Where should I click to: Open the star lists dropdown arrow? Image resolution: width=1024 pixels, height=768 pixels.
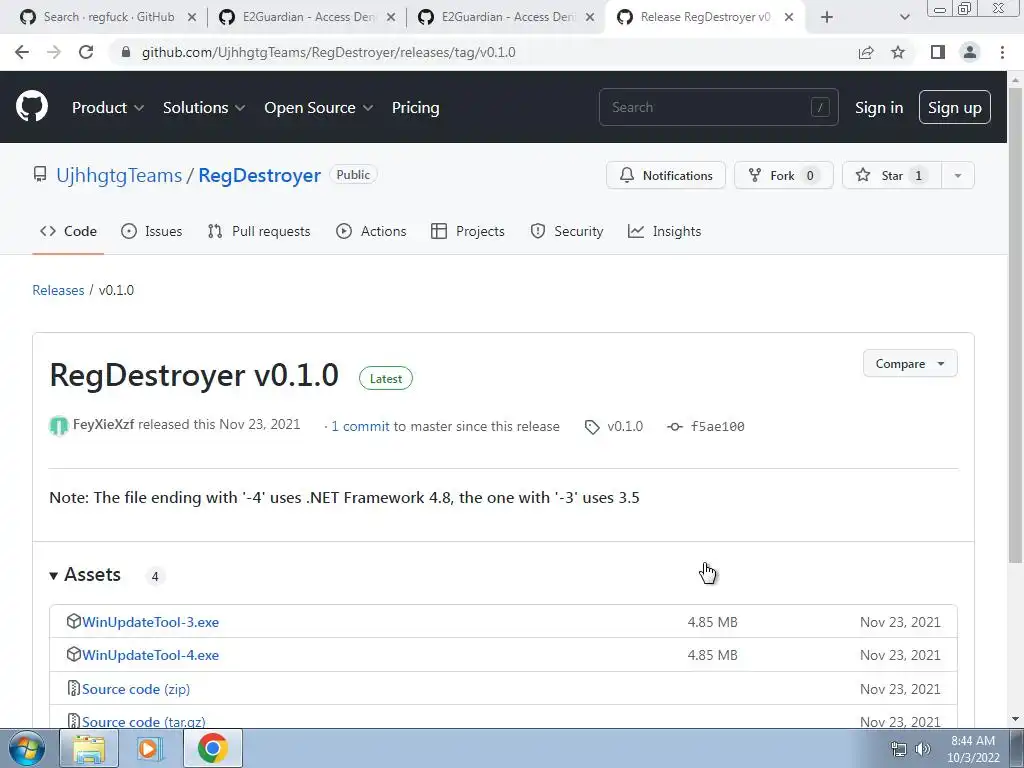958,175
